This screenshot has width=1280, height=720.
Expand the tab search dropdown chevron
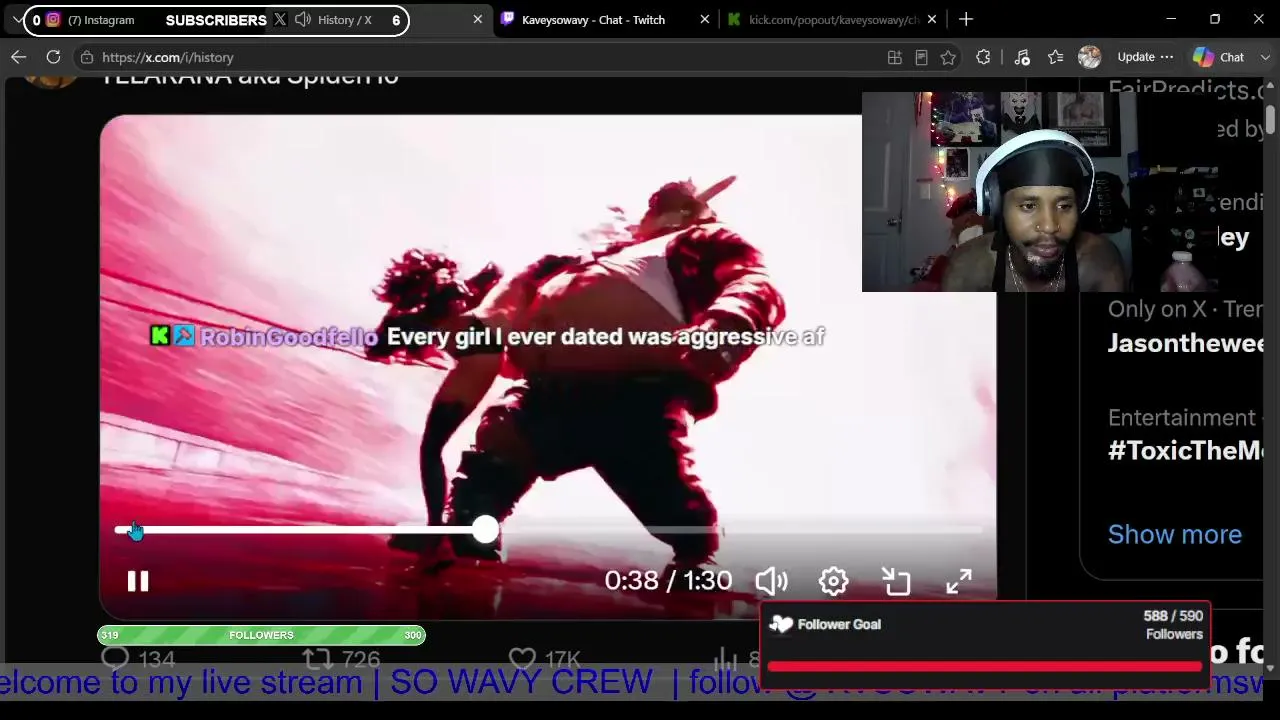coord(18,19)
